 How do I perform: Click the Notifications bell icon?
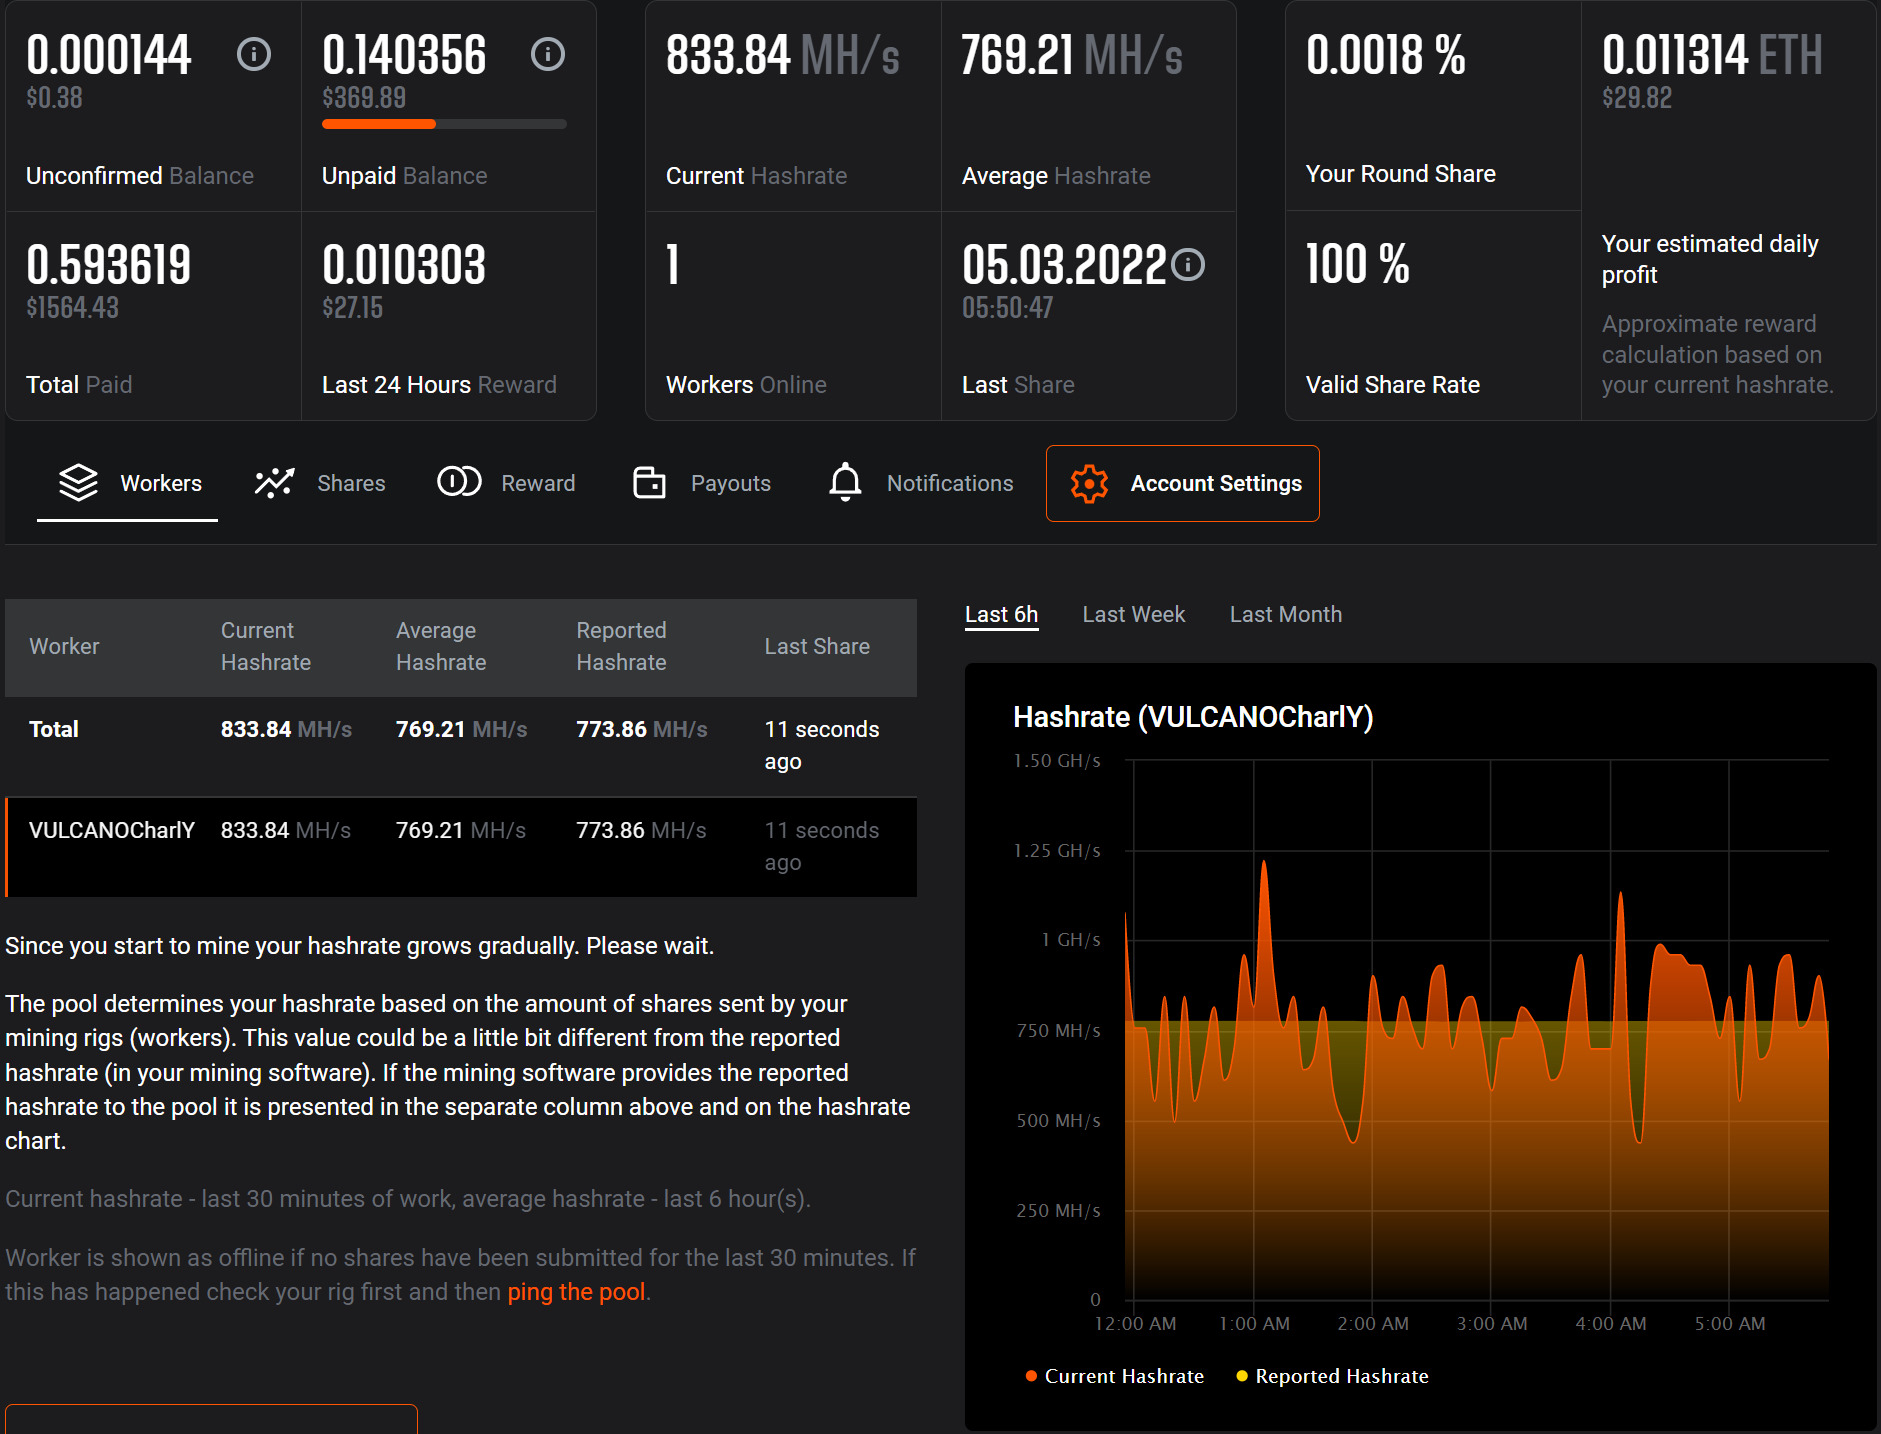tap(845, 482)
